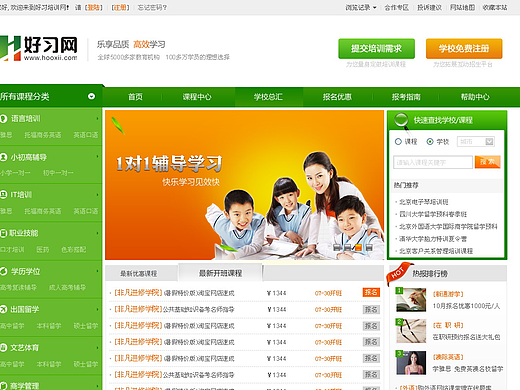This screenshot has height=390, width=520.
Task: Click the green 提交培训需求 button
Action: point(376,49)
